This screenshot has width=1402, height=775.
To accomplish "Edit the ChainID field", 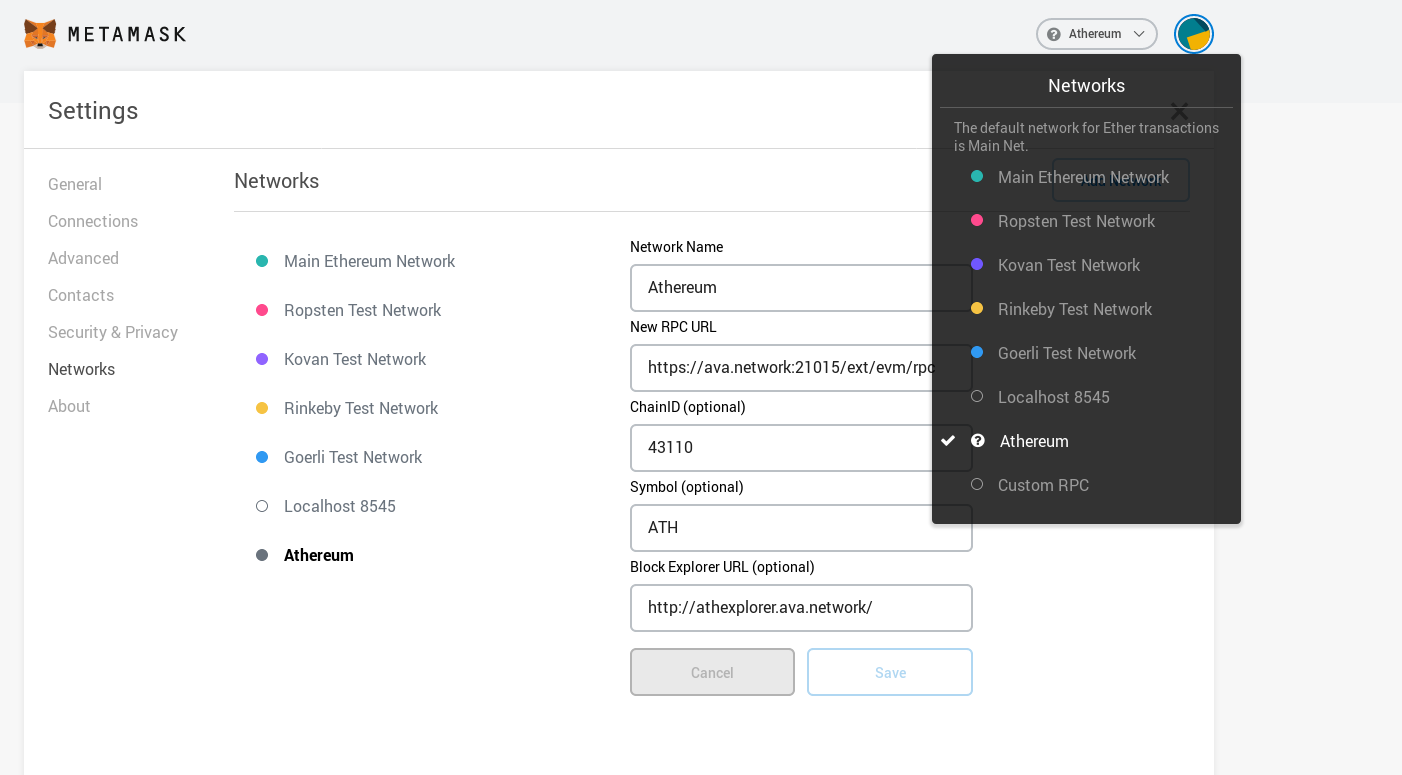I will point(801,448).
